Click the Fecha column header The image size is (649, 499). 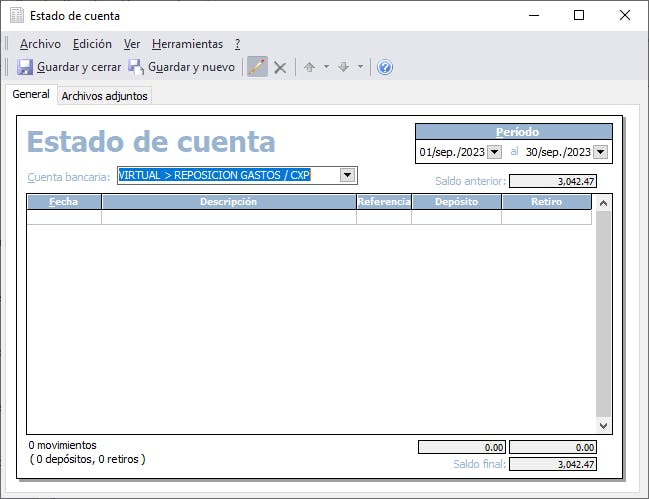(64, 202)
